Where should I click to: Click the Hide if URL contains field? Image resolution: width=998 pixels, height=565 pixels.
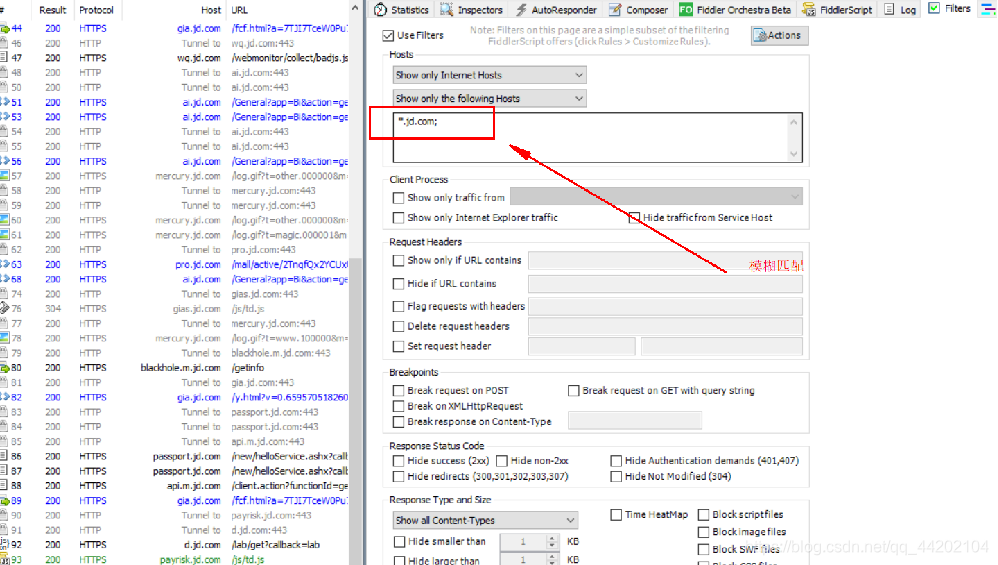click(665, 284)
